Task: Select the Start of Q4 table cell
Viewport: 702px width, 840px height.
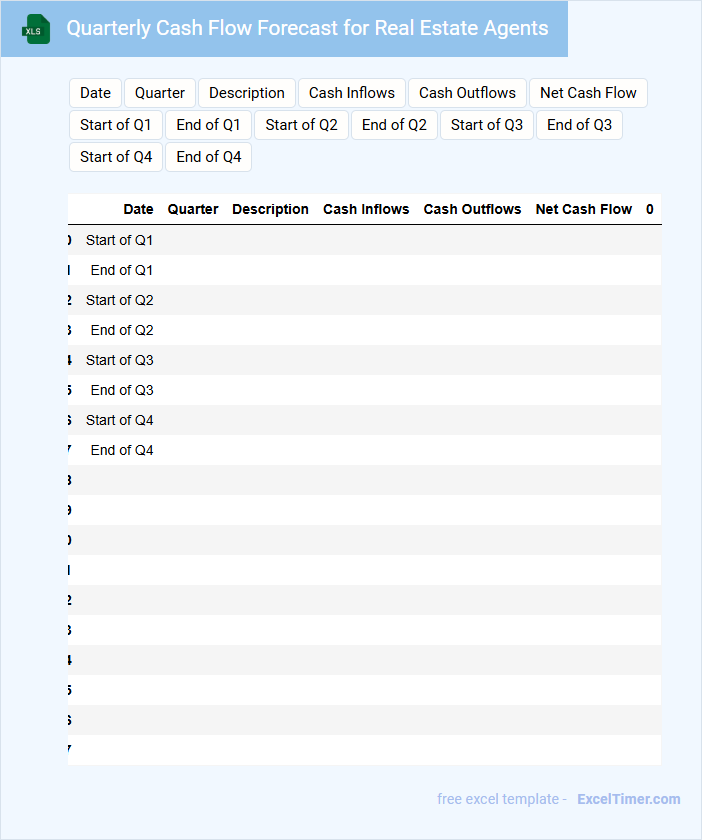Action: coord(120,421)
